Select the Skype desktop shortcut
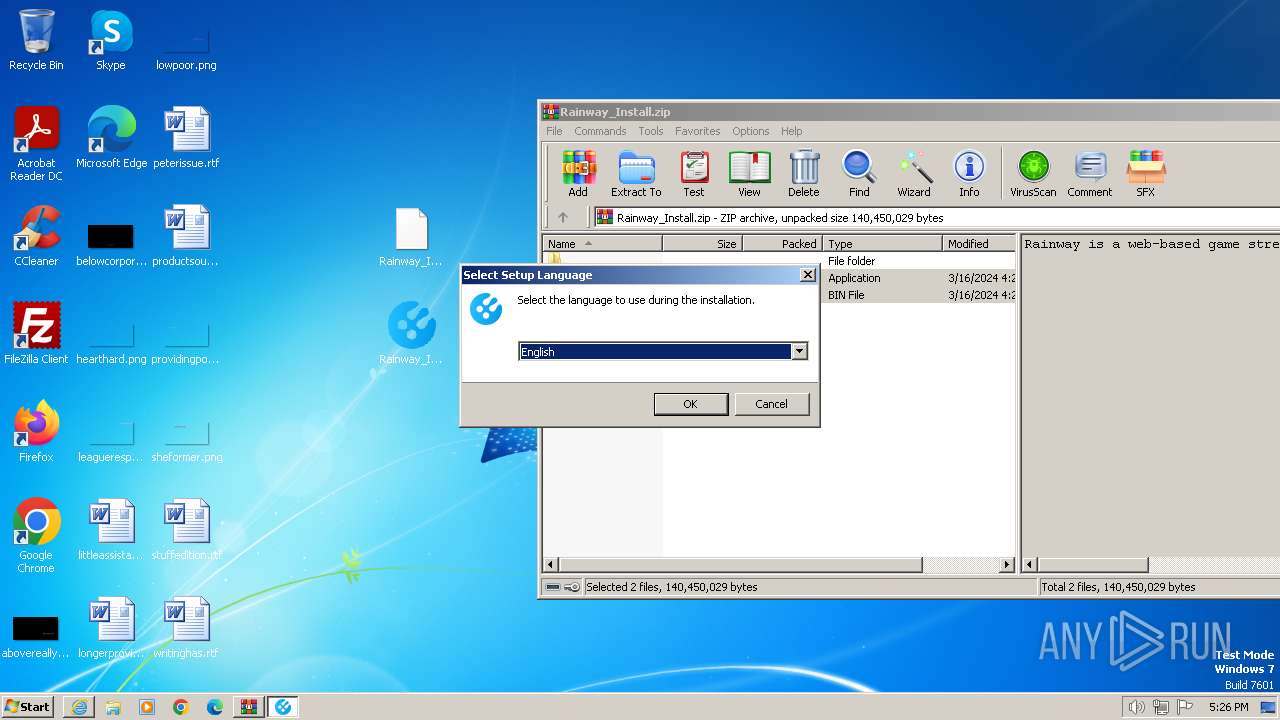 tap(111, 40)
